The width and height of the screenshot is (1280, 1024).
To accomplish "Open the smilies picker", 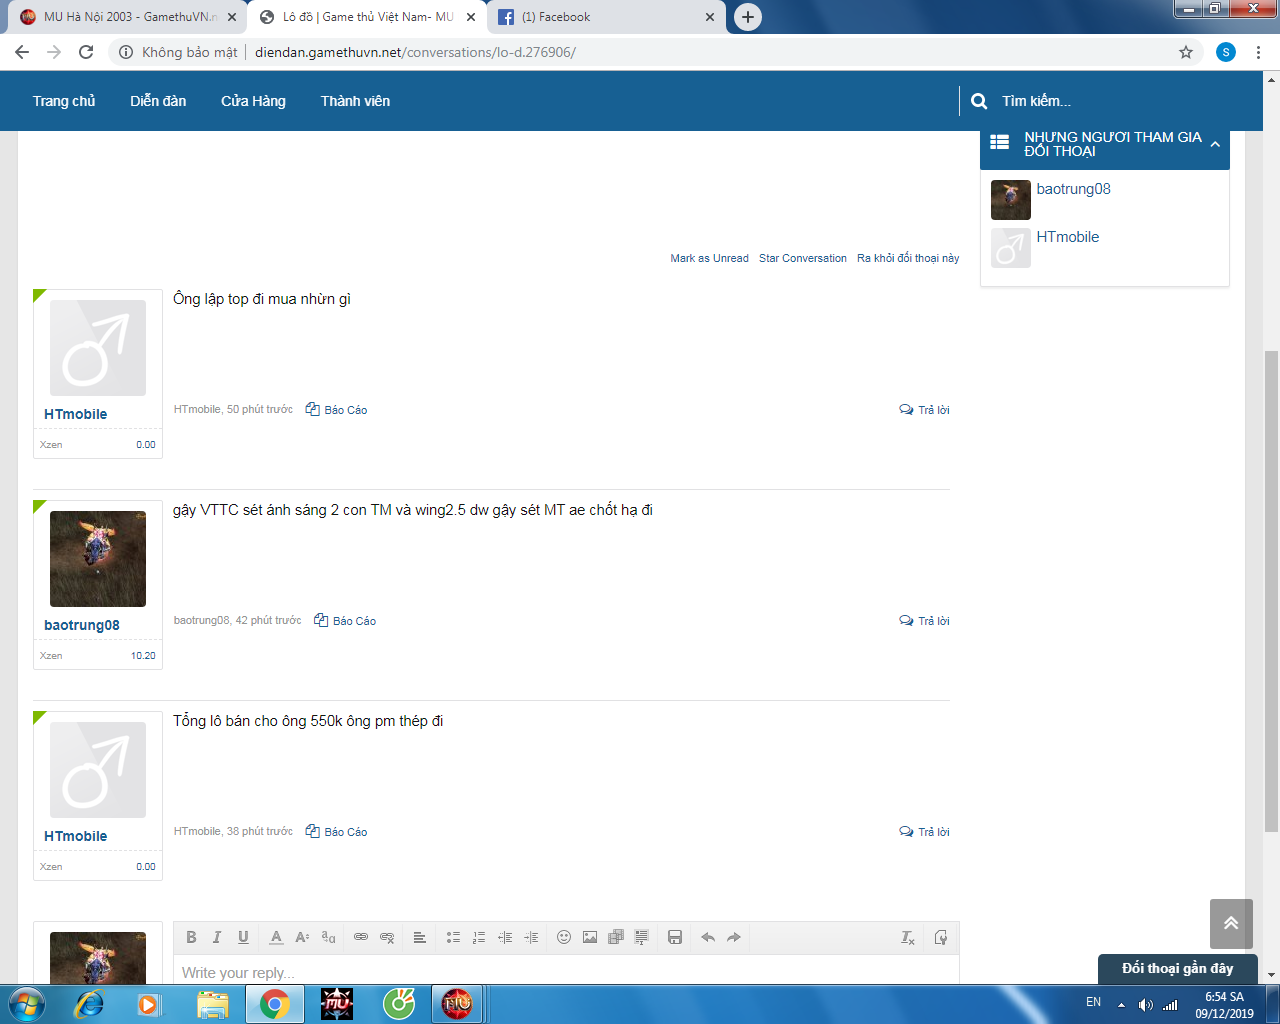I will (x=564, y=937).
